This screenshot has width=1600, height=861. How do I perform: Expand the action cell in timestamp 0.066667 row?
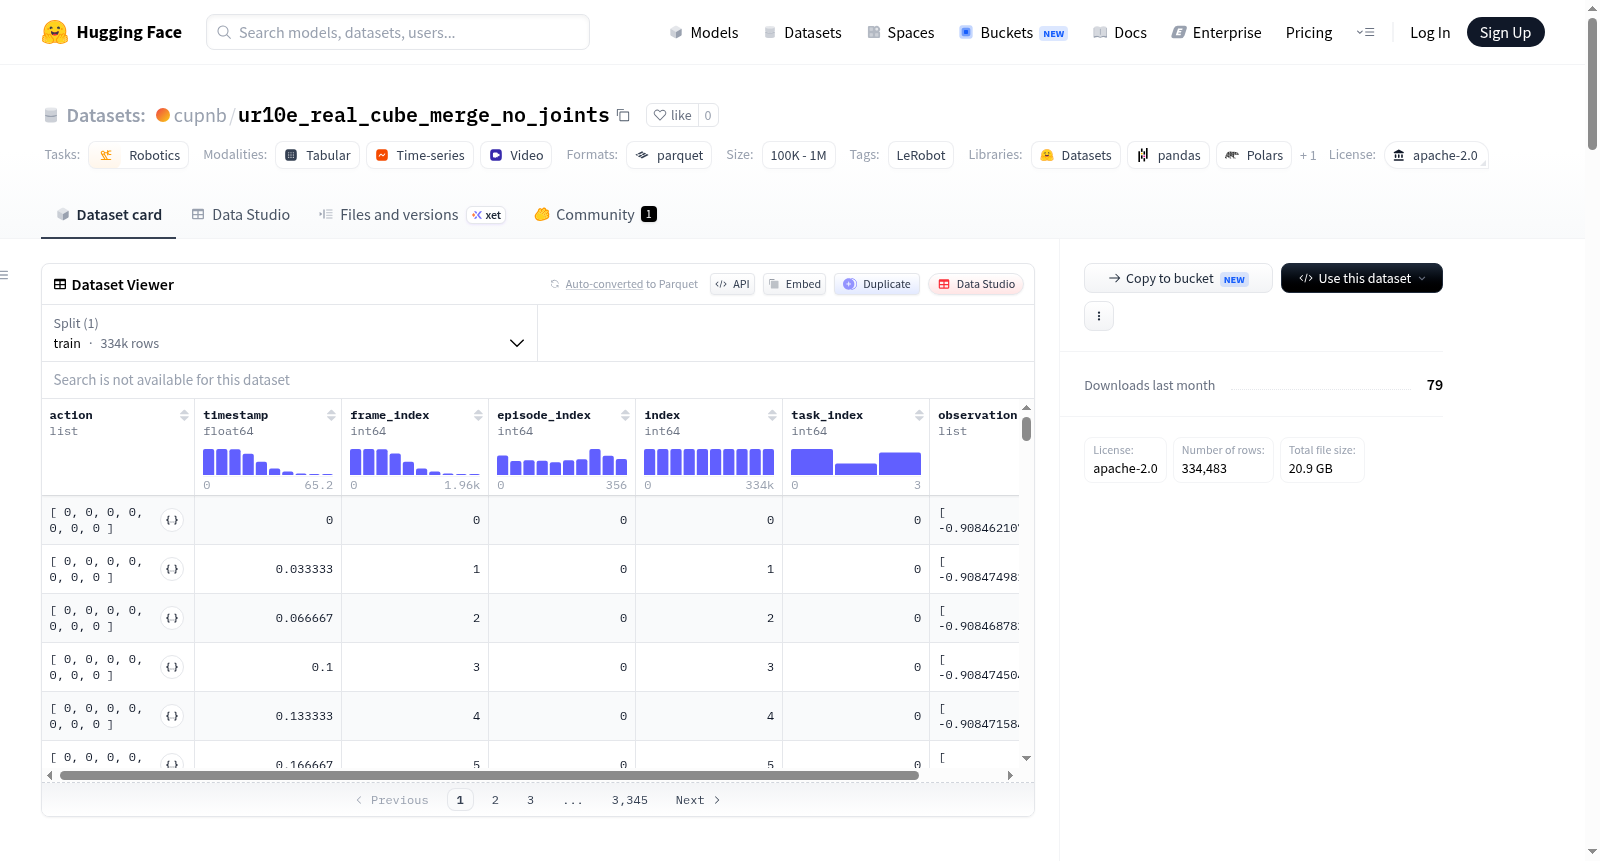(172, 618)
